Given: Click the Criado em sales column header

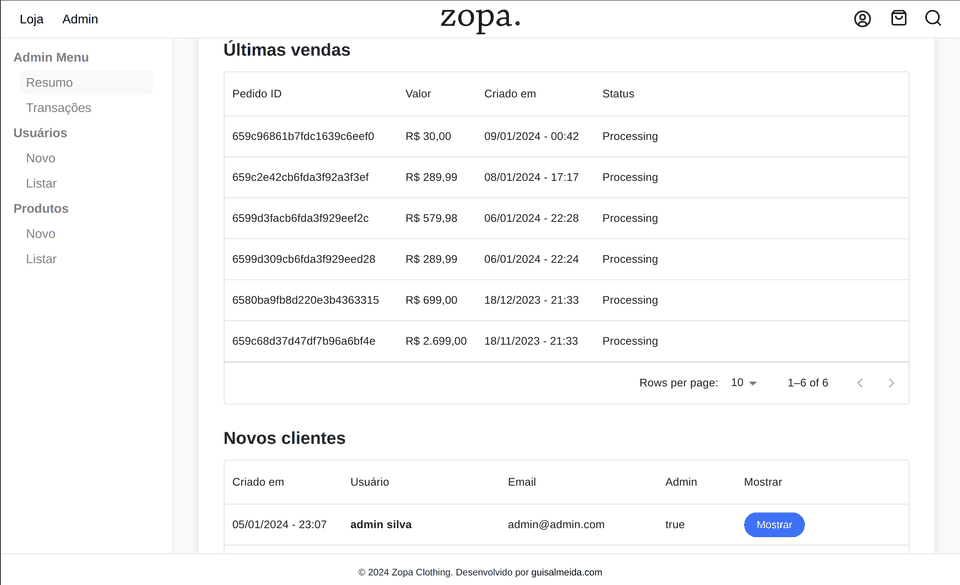Looking at the screenshot, I should (x=510, y=94).
